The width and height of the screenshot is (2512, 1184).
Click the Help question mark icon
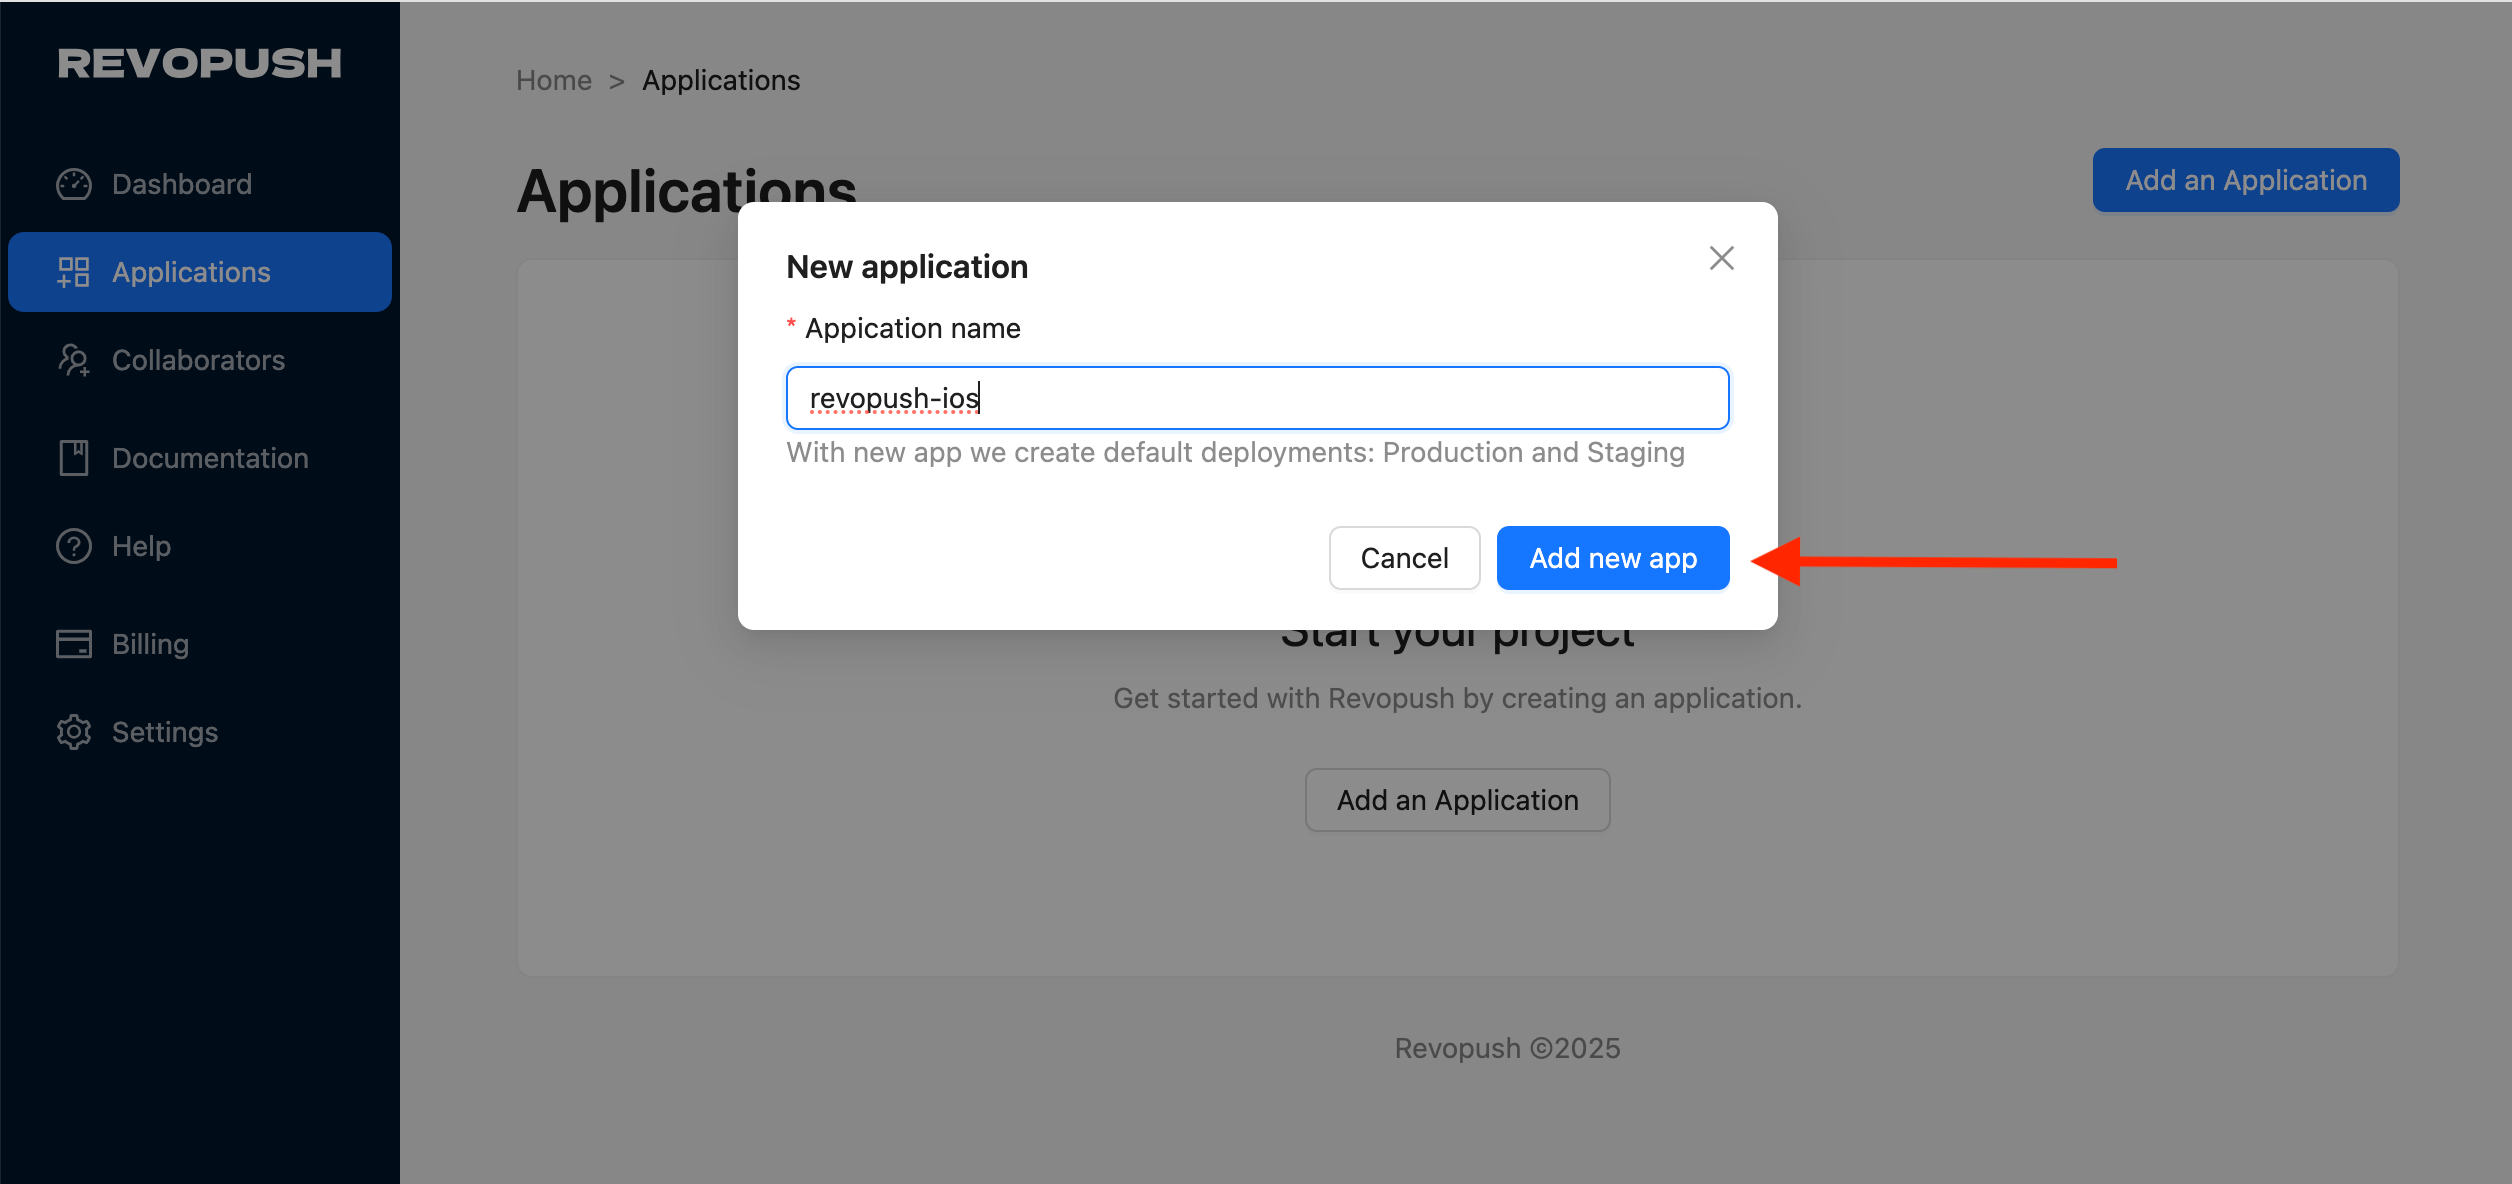click(x=74, y=545)
